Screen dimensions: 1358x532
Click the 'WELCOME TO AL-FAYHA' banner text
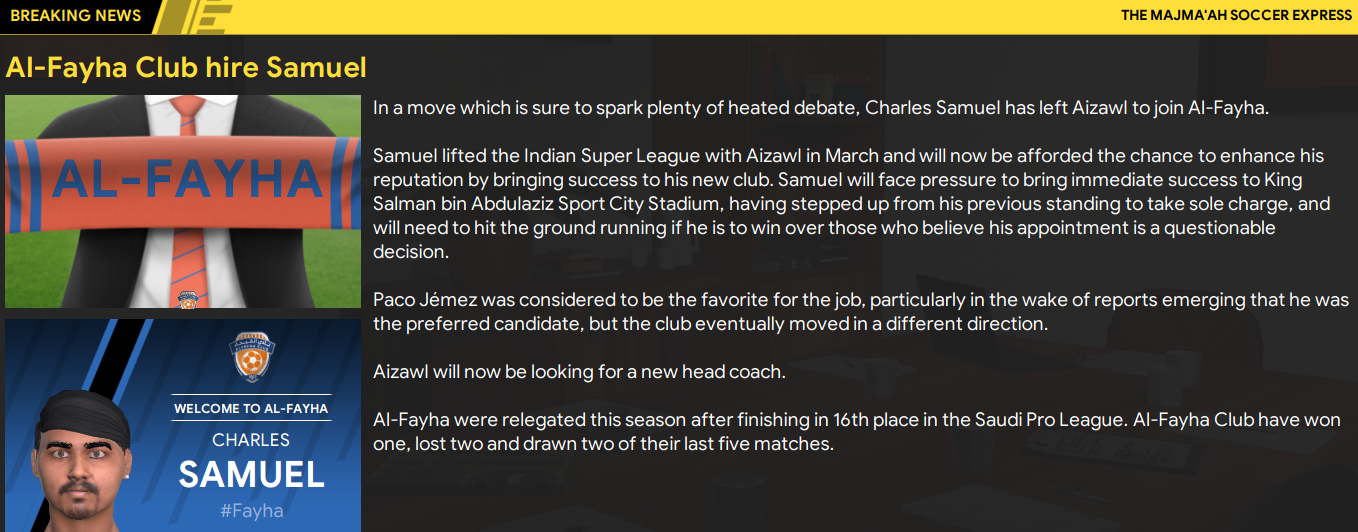[251, 408]
